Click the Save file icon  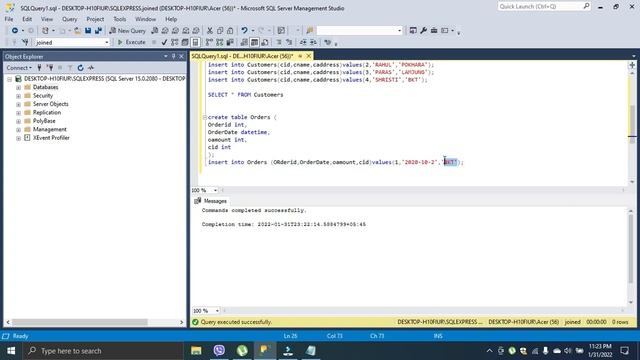88,31
